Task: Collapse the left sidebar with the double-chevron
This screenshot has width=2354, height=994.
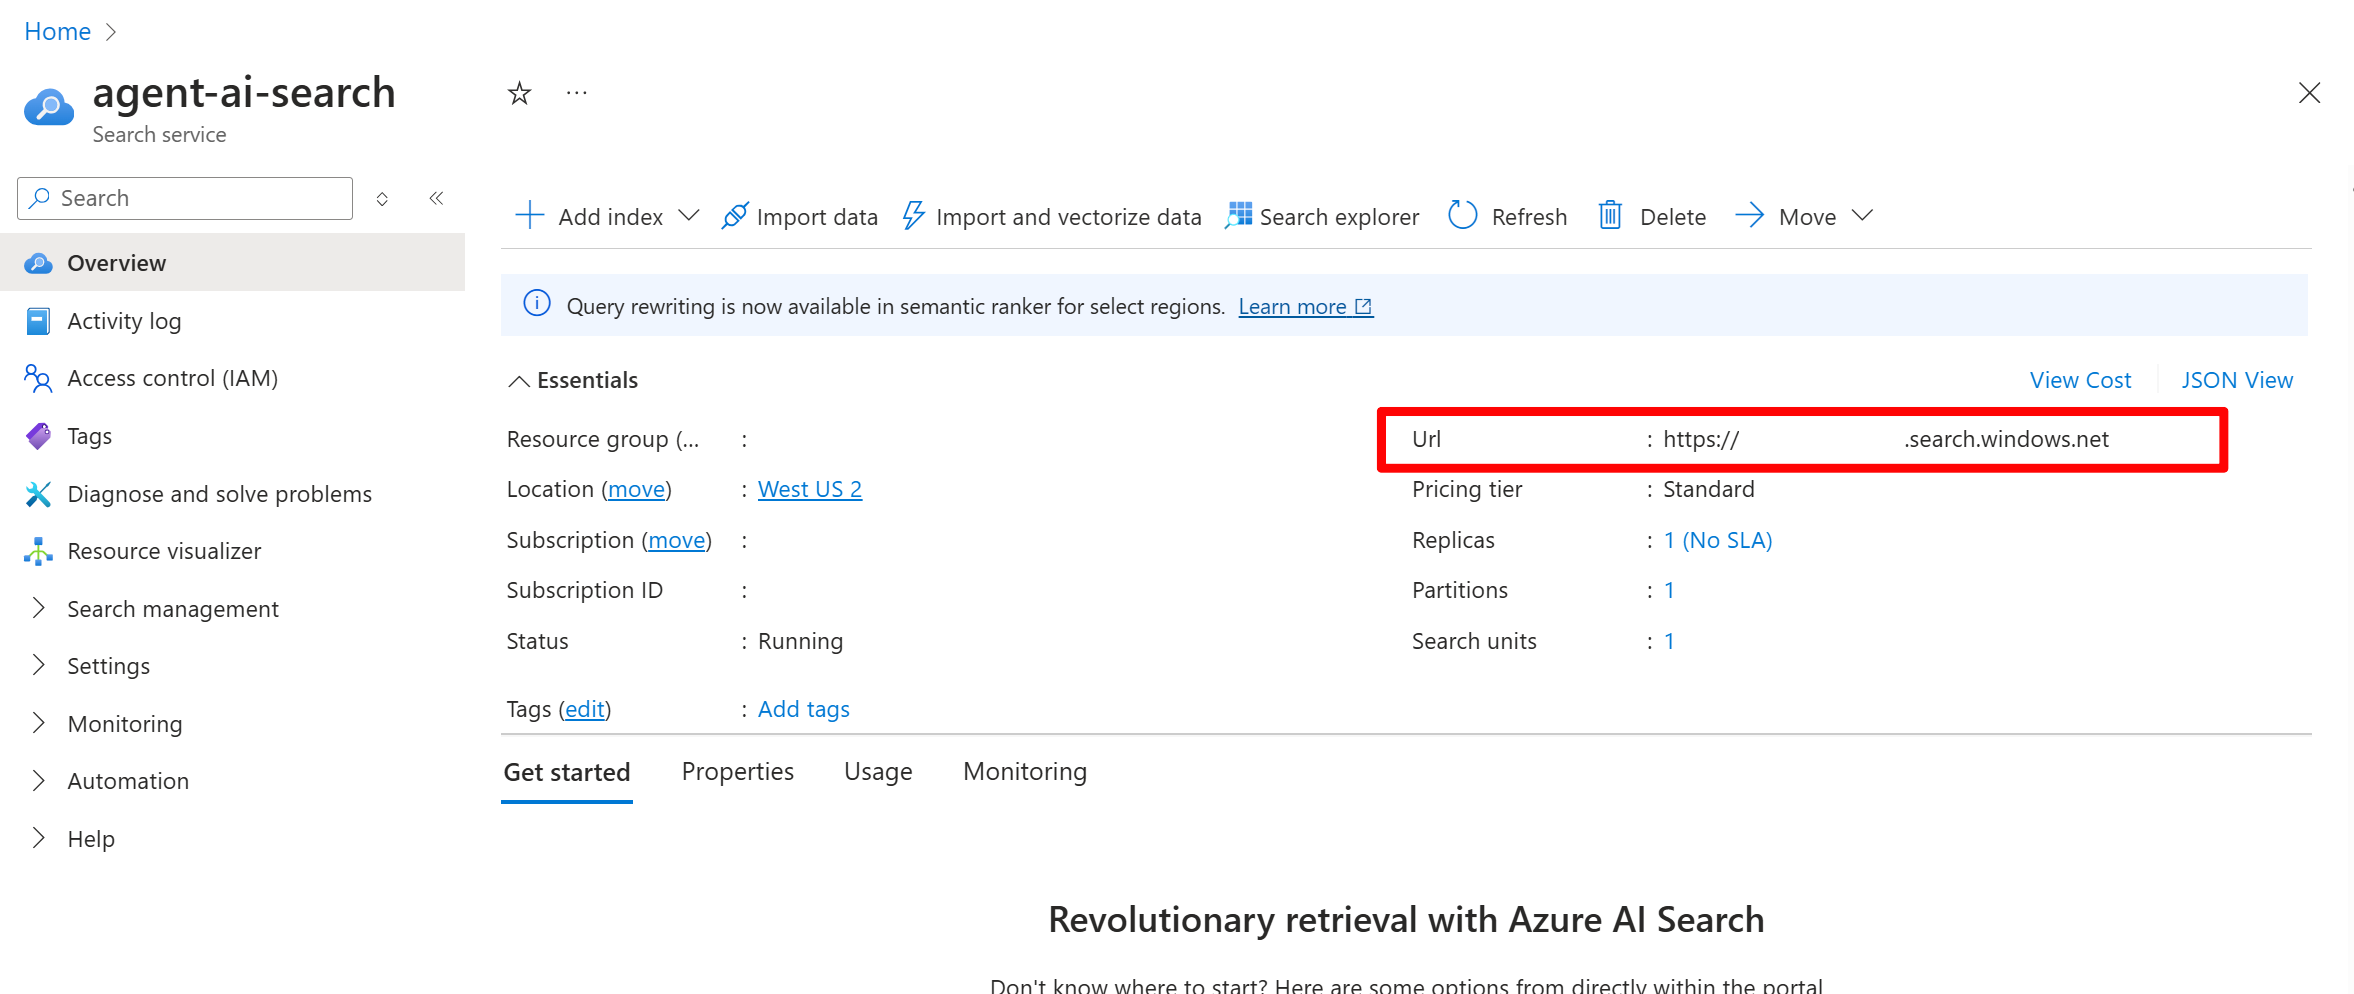Action: click(436, 198)
